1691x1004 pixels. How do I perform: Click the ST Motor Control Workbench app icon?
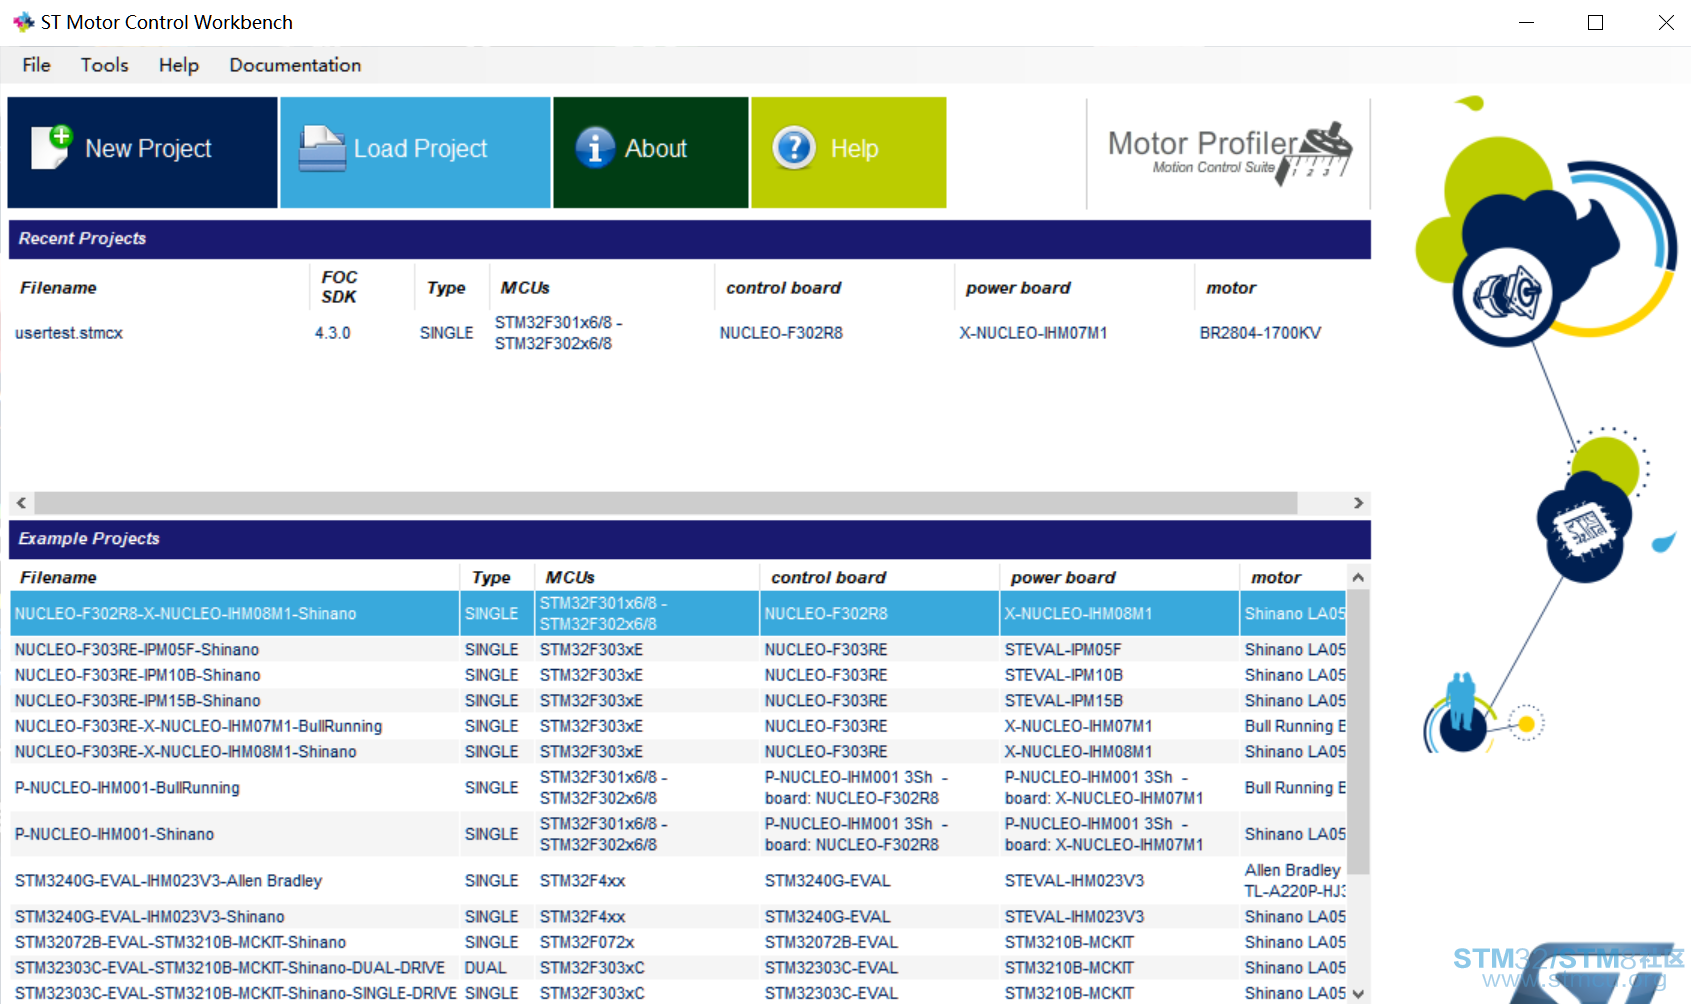23,22
